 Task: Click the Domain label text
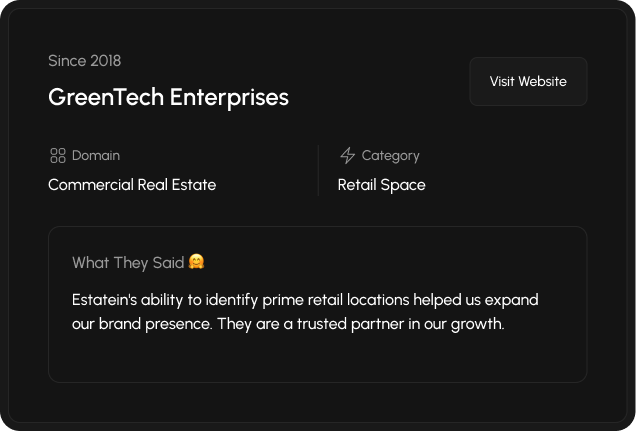coord(96,155)
